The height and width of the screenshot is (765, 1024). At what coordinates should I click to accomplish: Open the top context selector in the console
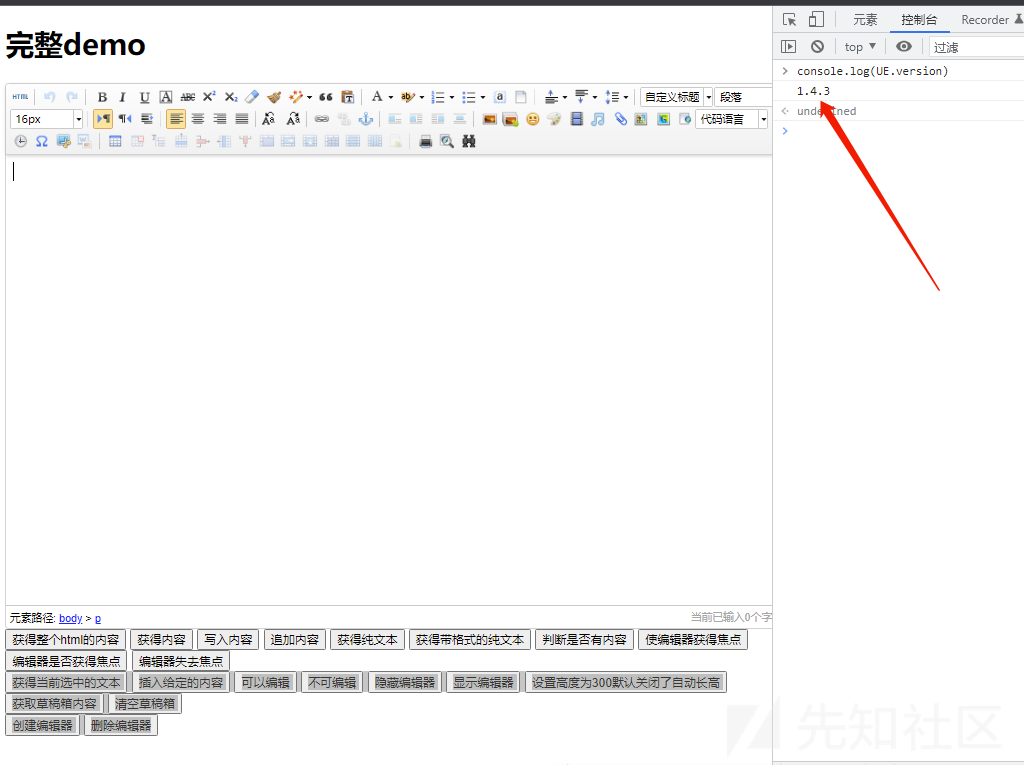[x=860, y=46]
